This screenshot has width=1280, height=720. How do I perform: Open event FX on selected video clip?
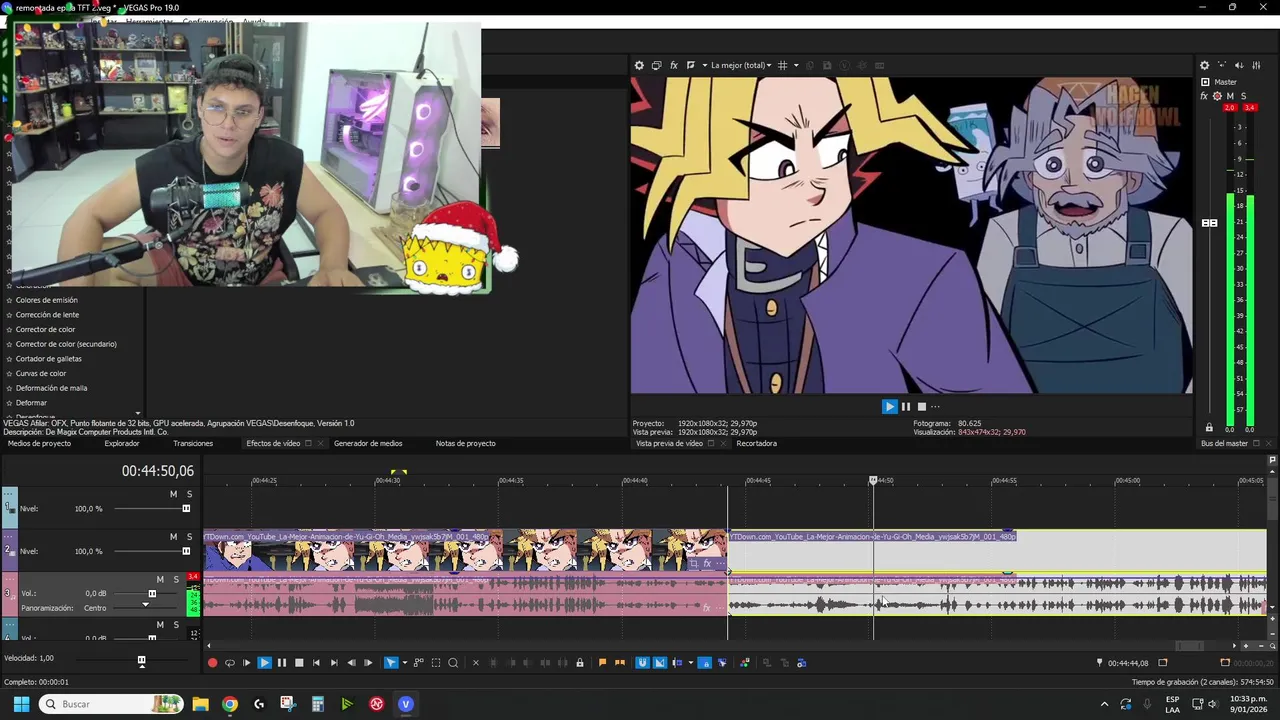tap(707, 563)
